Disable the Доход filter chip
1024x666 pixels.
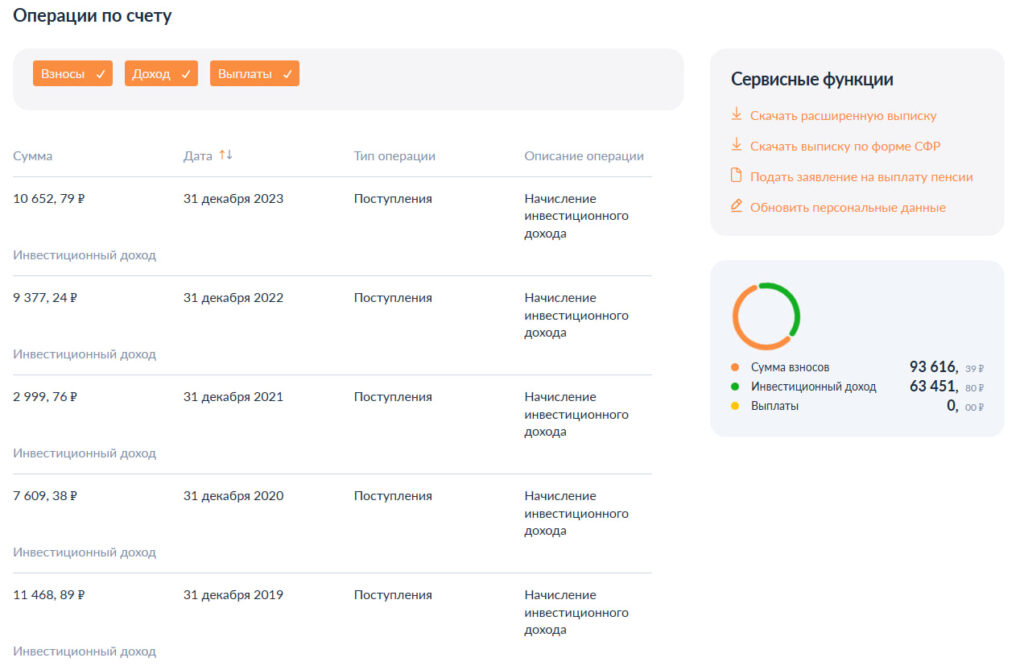161,74
